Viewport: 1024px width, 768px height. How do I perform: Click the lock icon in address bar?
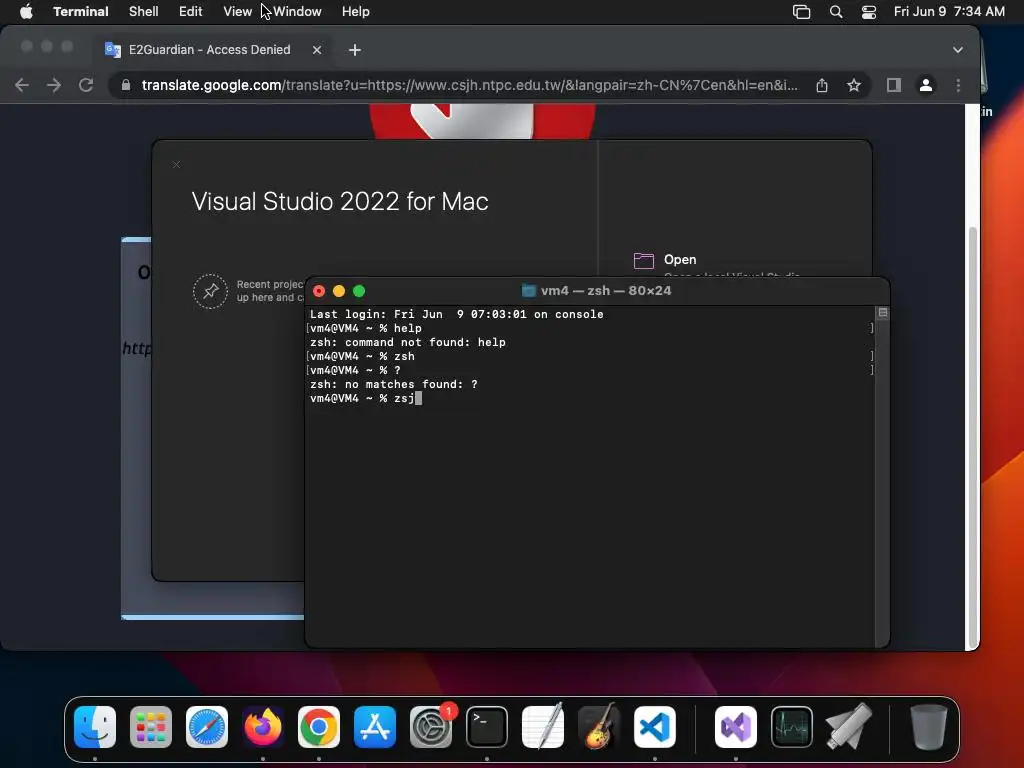coord(126,85)
